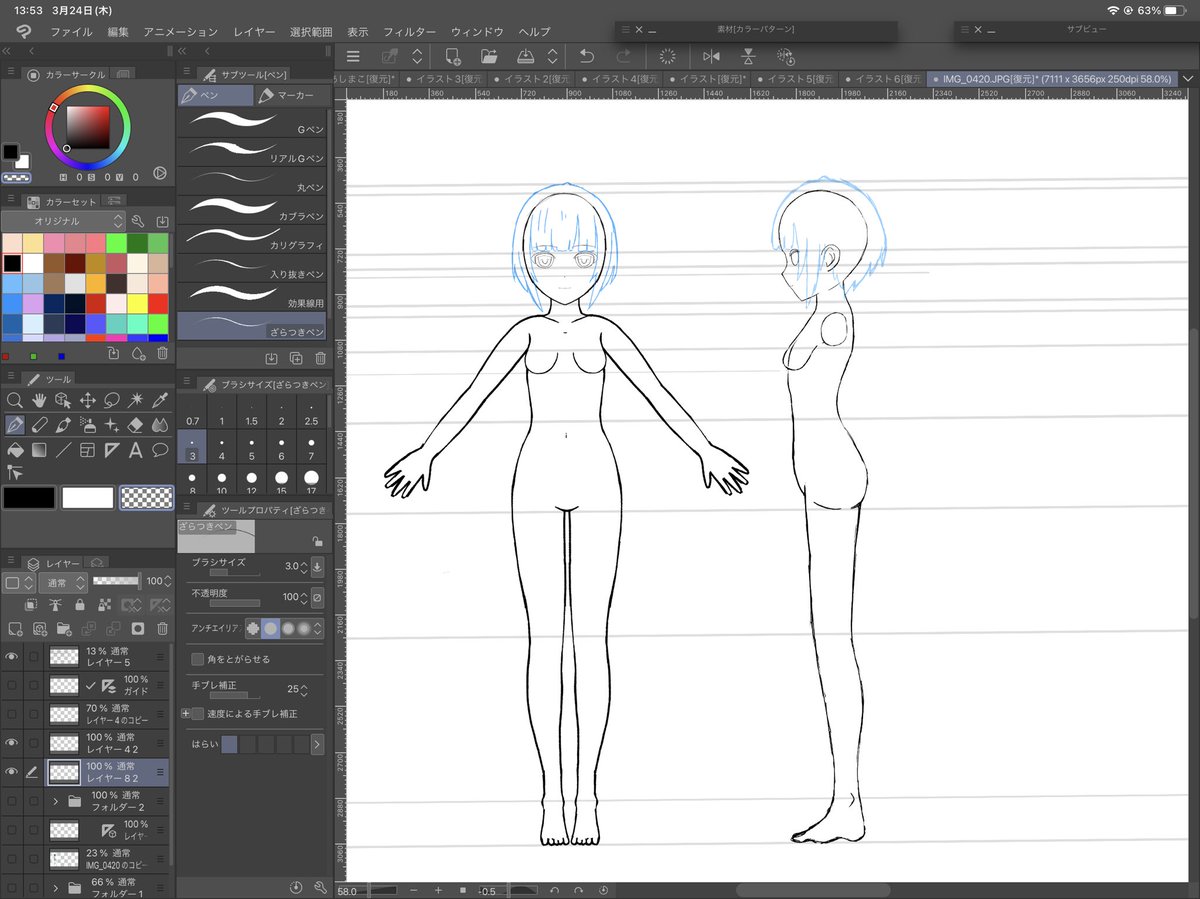Image resolution: width=1200 pixels, height=899 pixels.
Task: Click hue ring of color circle
Action: [87, 88]
